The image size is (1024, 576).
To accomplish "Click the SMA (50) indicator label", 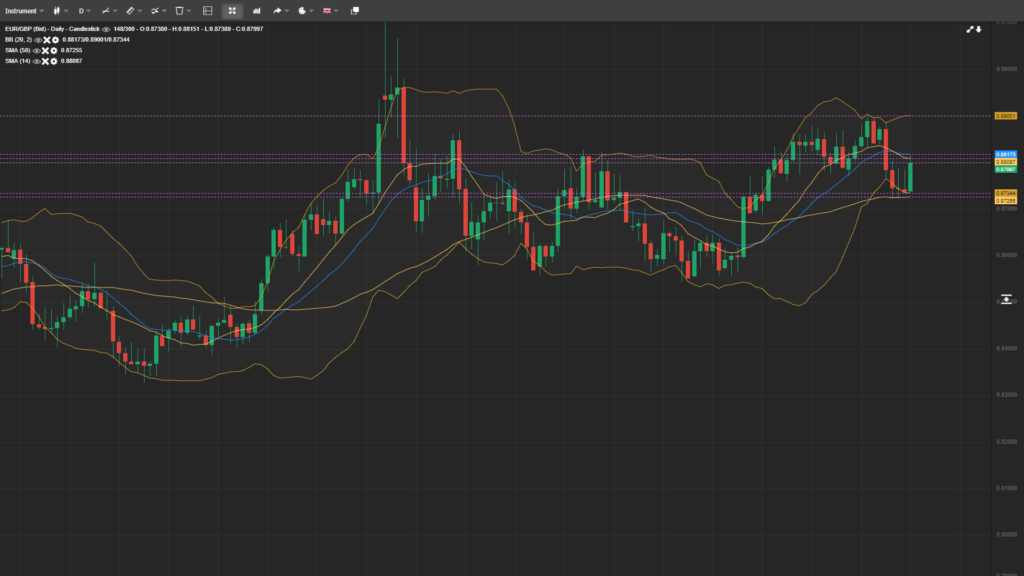I will coord(18,50).
